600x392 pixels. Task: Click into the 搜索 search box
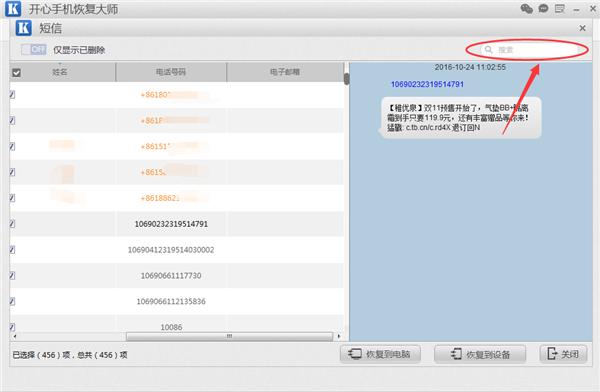[529, 49]
